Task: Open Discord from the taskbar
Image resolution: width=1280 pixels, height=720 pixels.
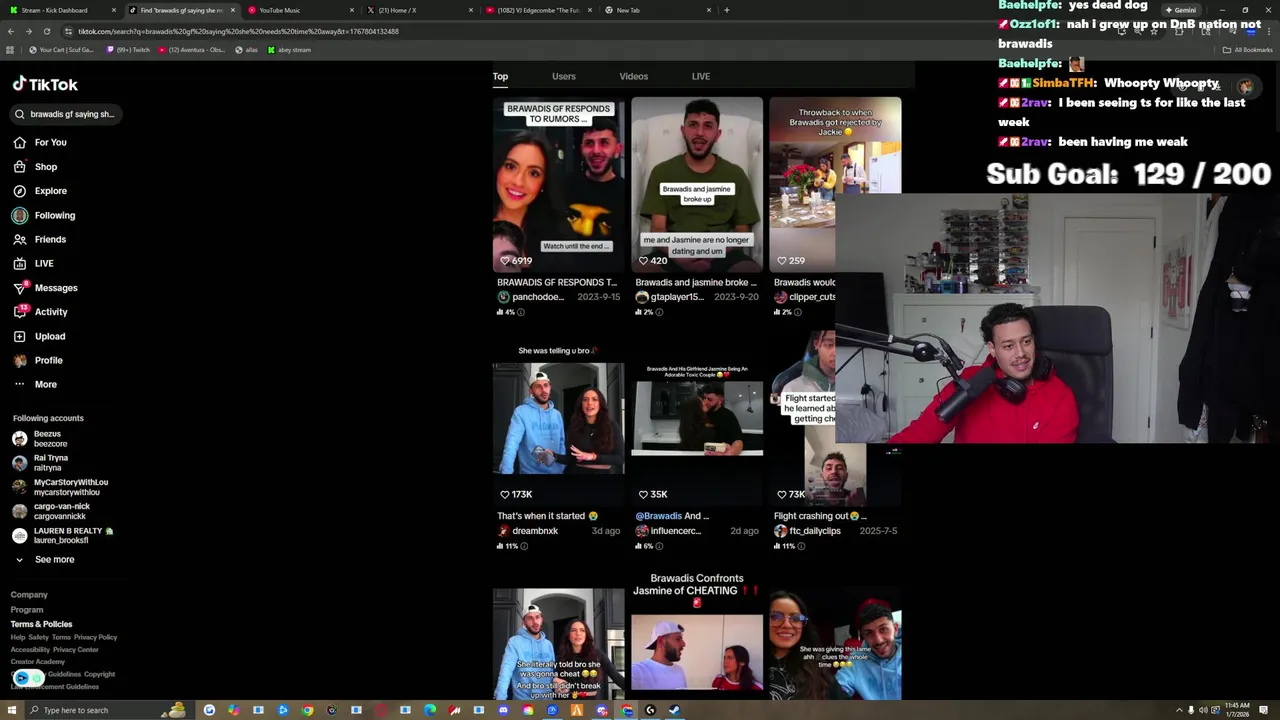Action: 503,710
